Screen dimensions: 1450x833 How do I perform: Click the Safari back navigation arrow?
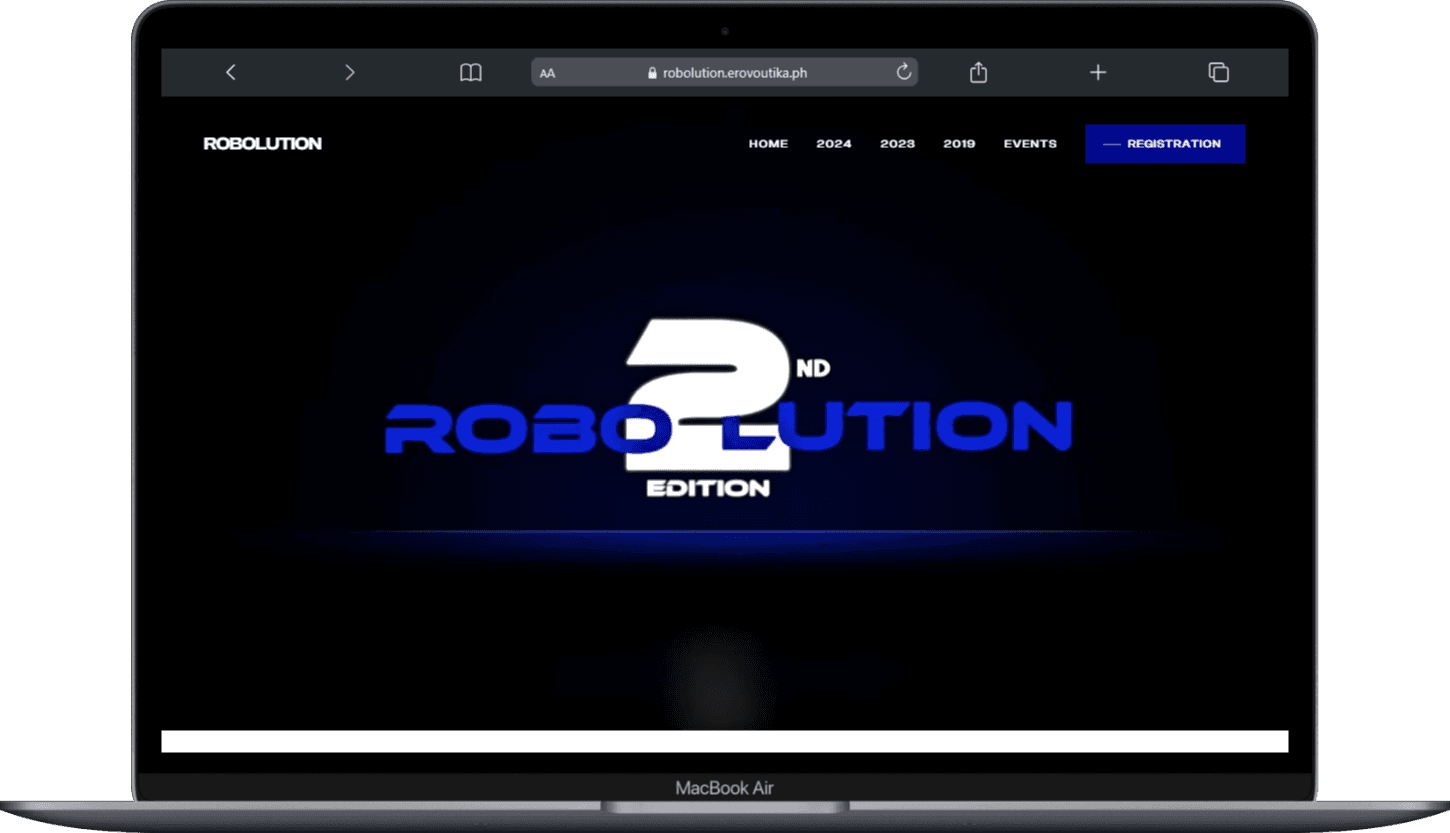tap(231, 72)
